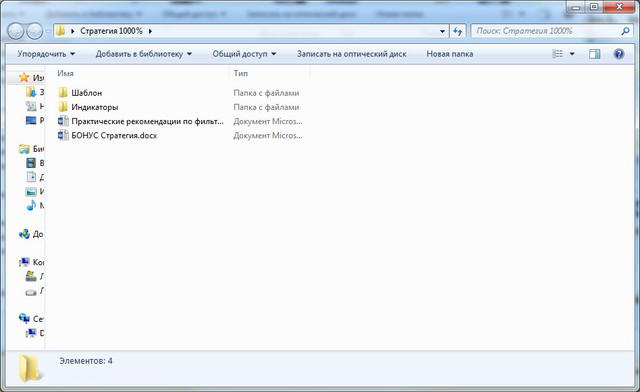This screenshot has width=640, height=392.
Task: Open the Упорядочить menu
Action: tap(46, 54)
